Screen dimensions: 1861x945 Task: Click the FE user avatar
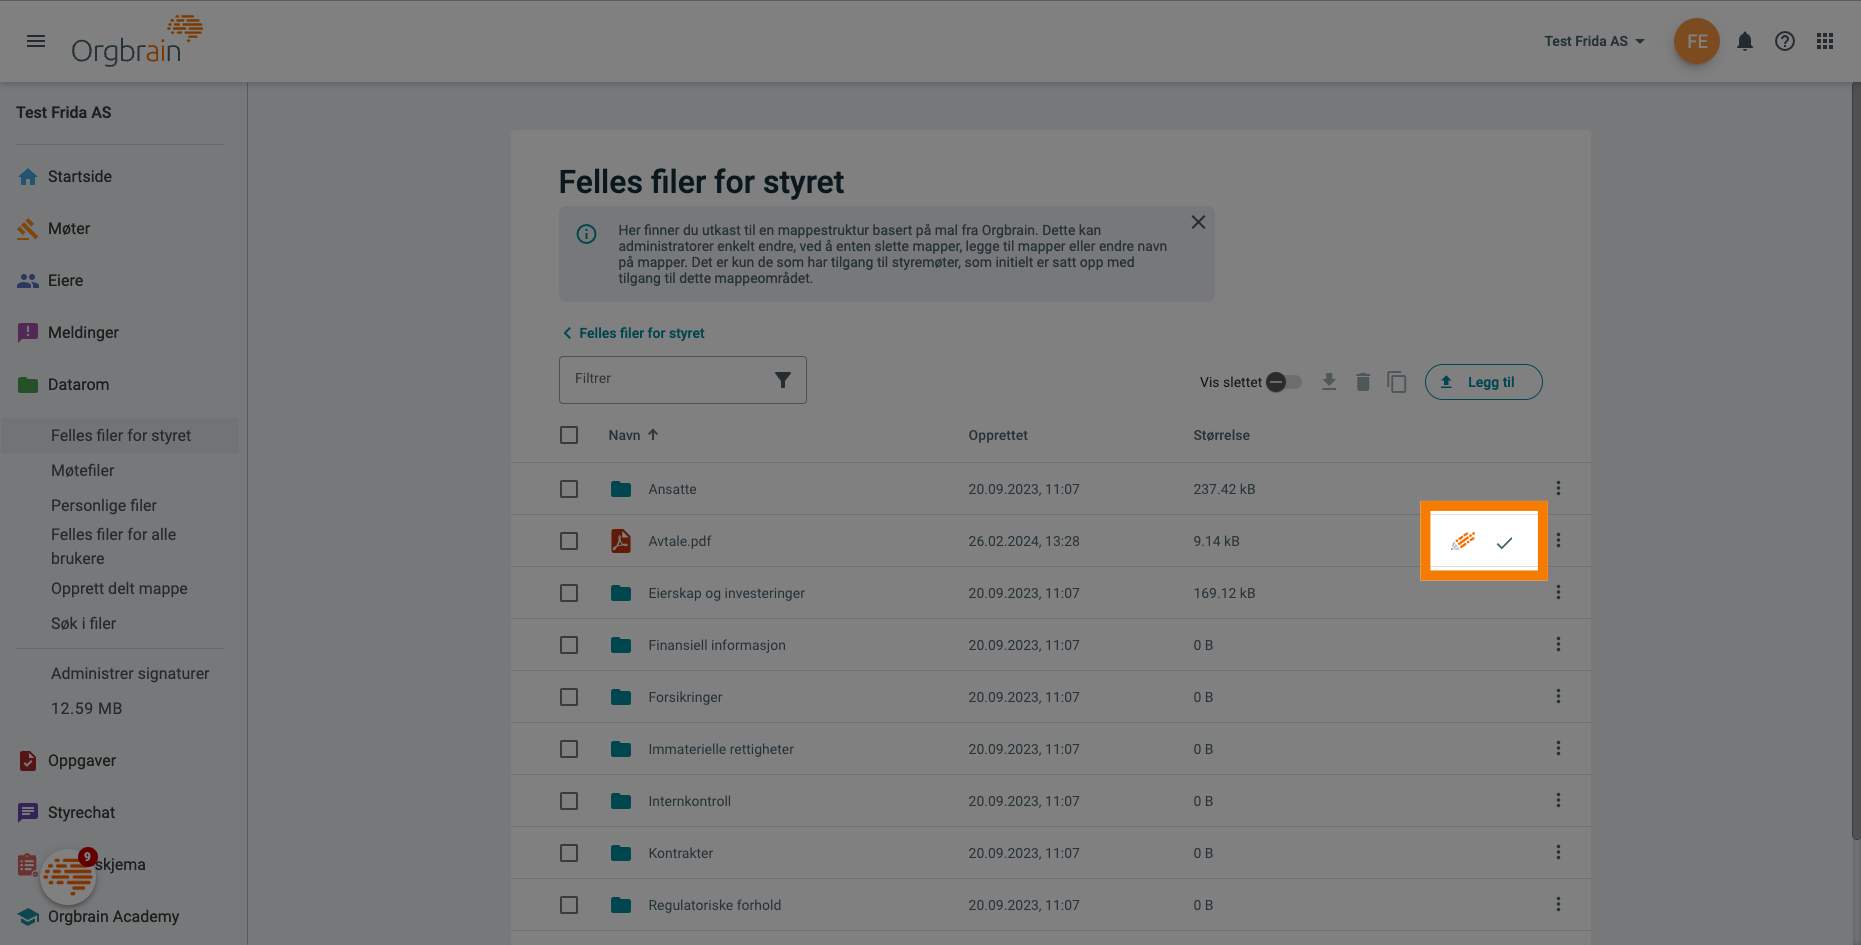coord(1696,41)
